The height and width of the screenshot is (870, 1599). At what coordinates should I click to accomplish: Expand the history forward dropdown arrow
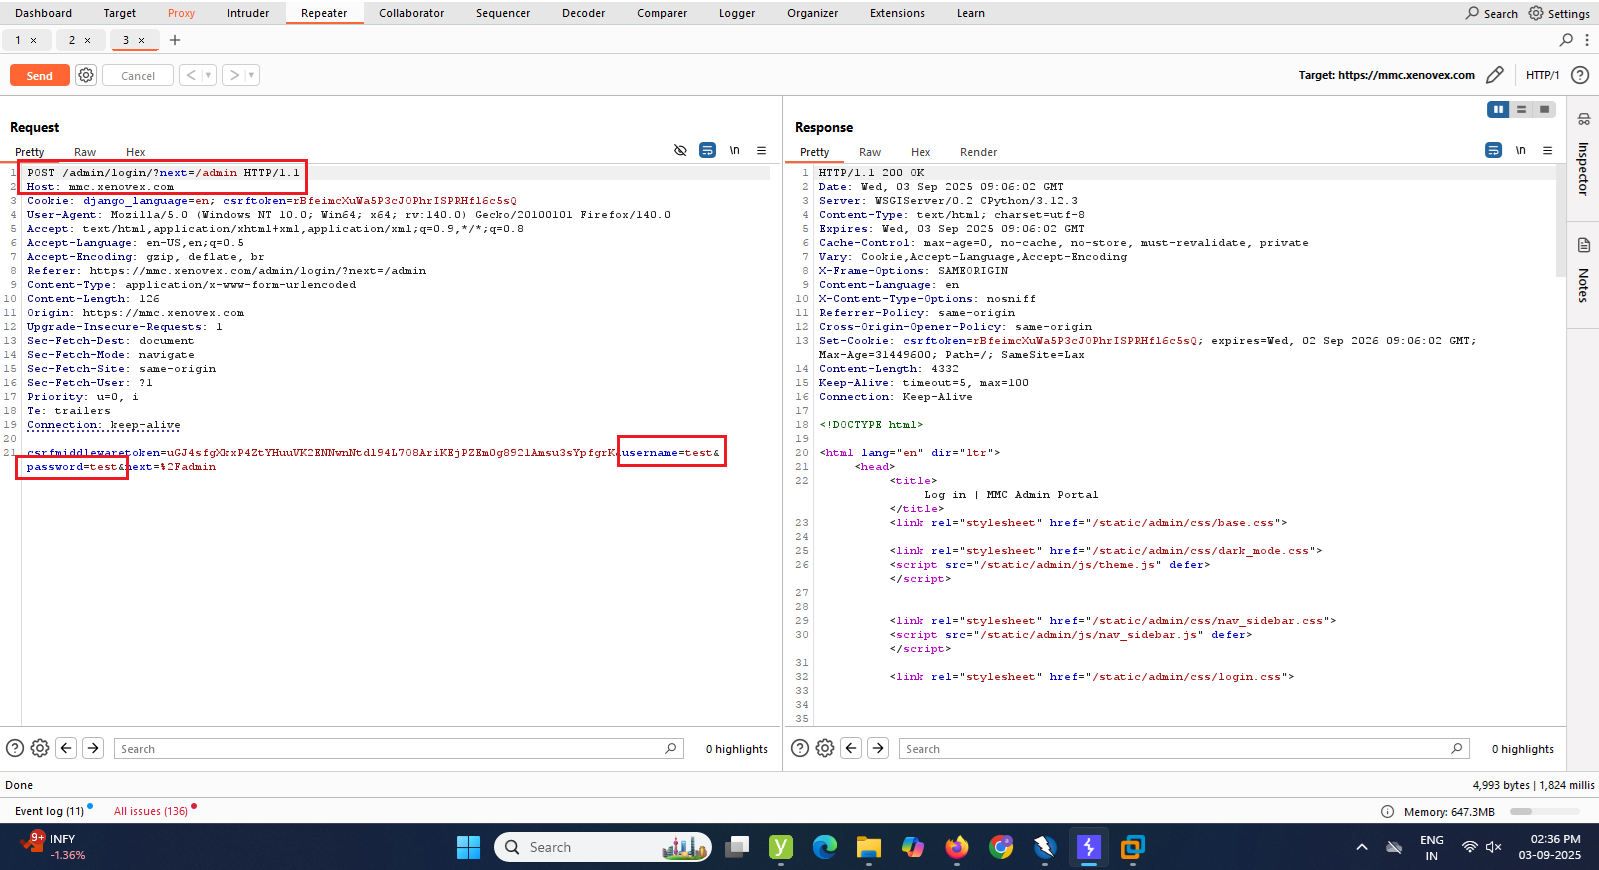point(251,75)
